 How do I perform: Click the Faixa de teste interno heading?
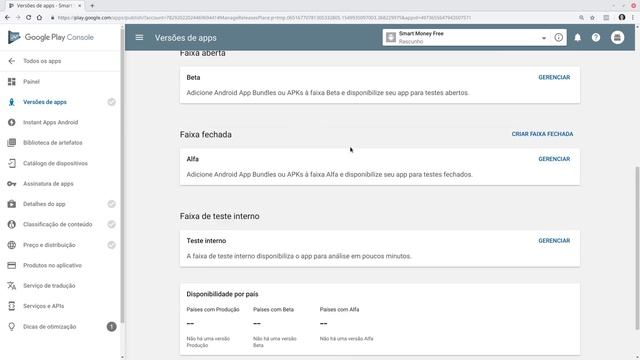[220, 216]
